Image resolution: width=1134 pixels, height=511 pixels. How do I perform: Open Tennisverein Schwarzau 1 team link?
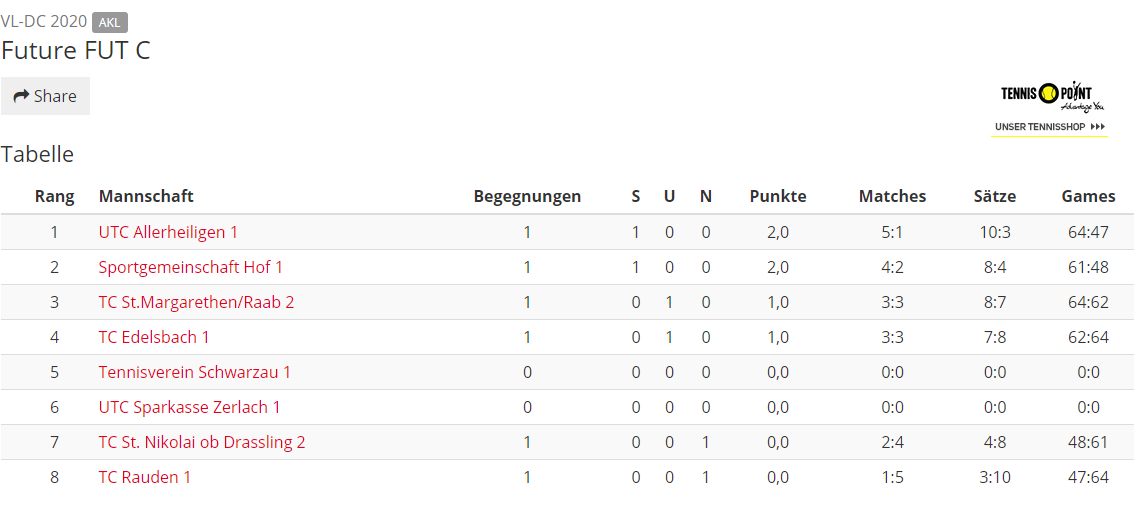tap(195, 372)
